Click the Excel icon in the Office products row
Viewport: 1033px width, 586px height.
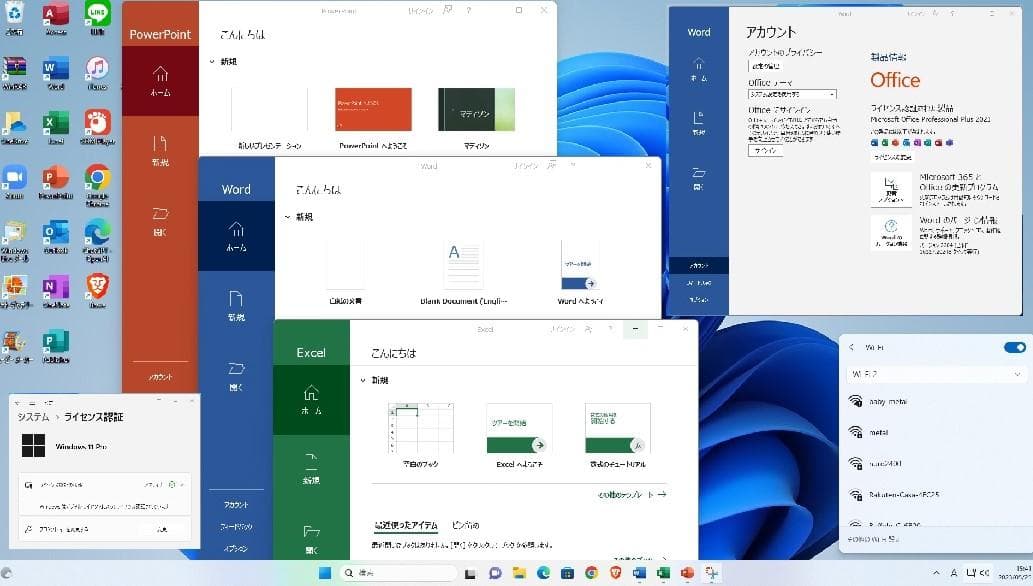click(884, 141)
